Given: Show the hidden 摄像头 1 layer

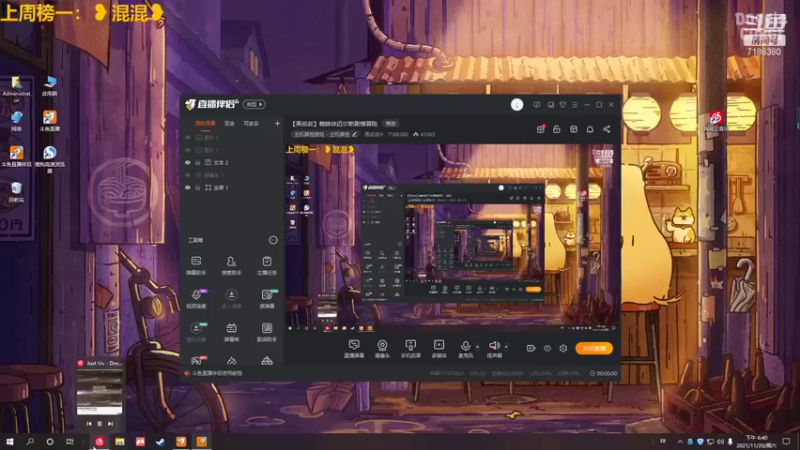Looking at the screenshot, I should tap(188, 175).
